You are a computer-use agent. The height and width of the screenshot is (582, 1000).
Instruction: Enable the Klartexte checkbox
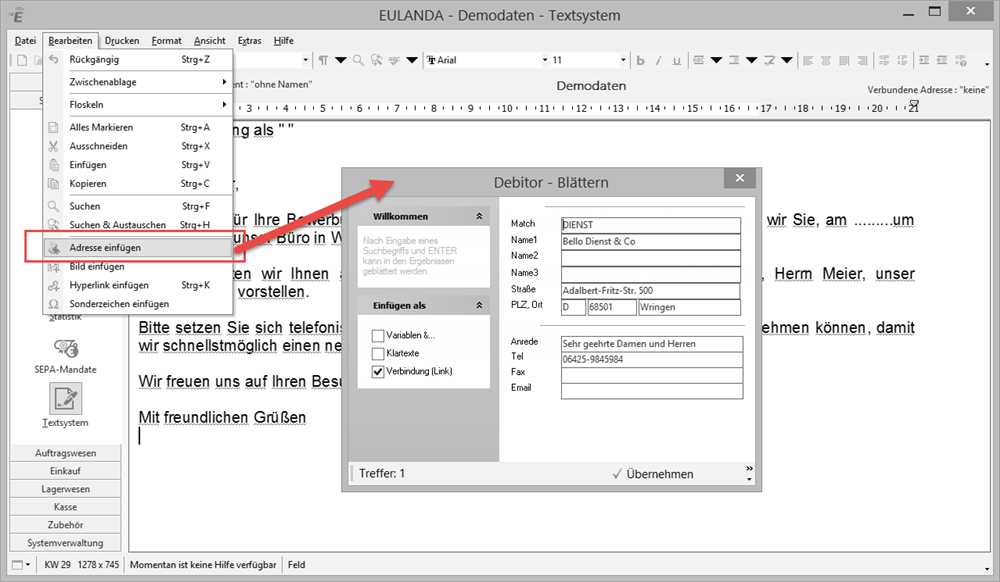click(378, 353)
